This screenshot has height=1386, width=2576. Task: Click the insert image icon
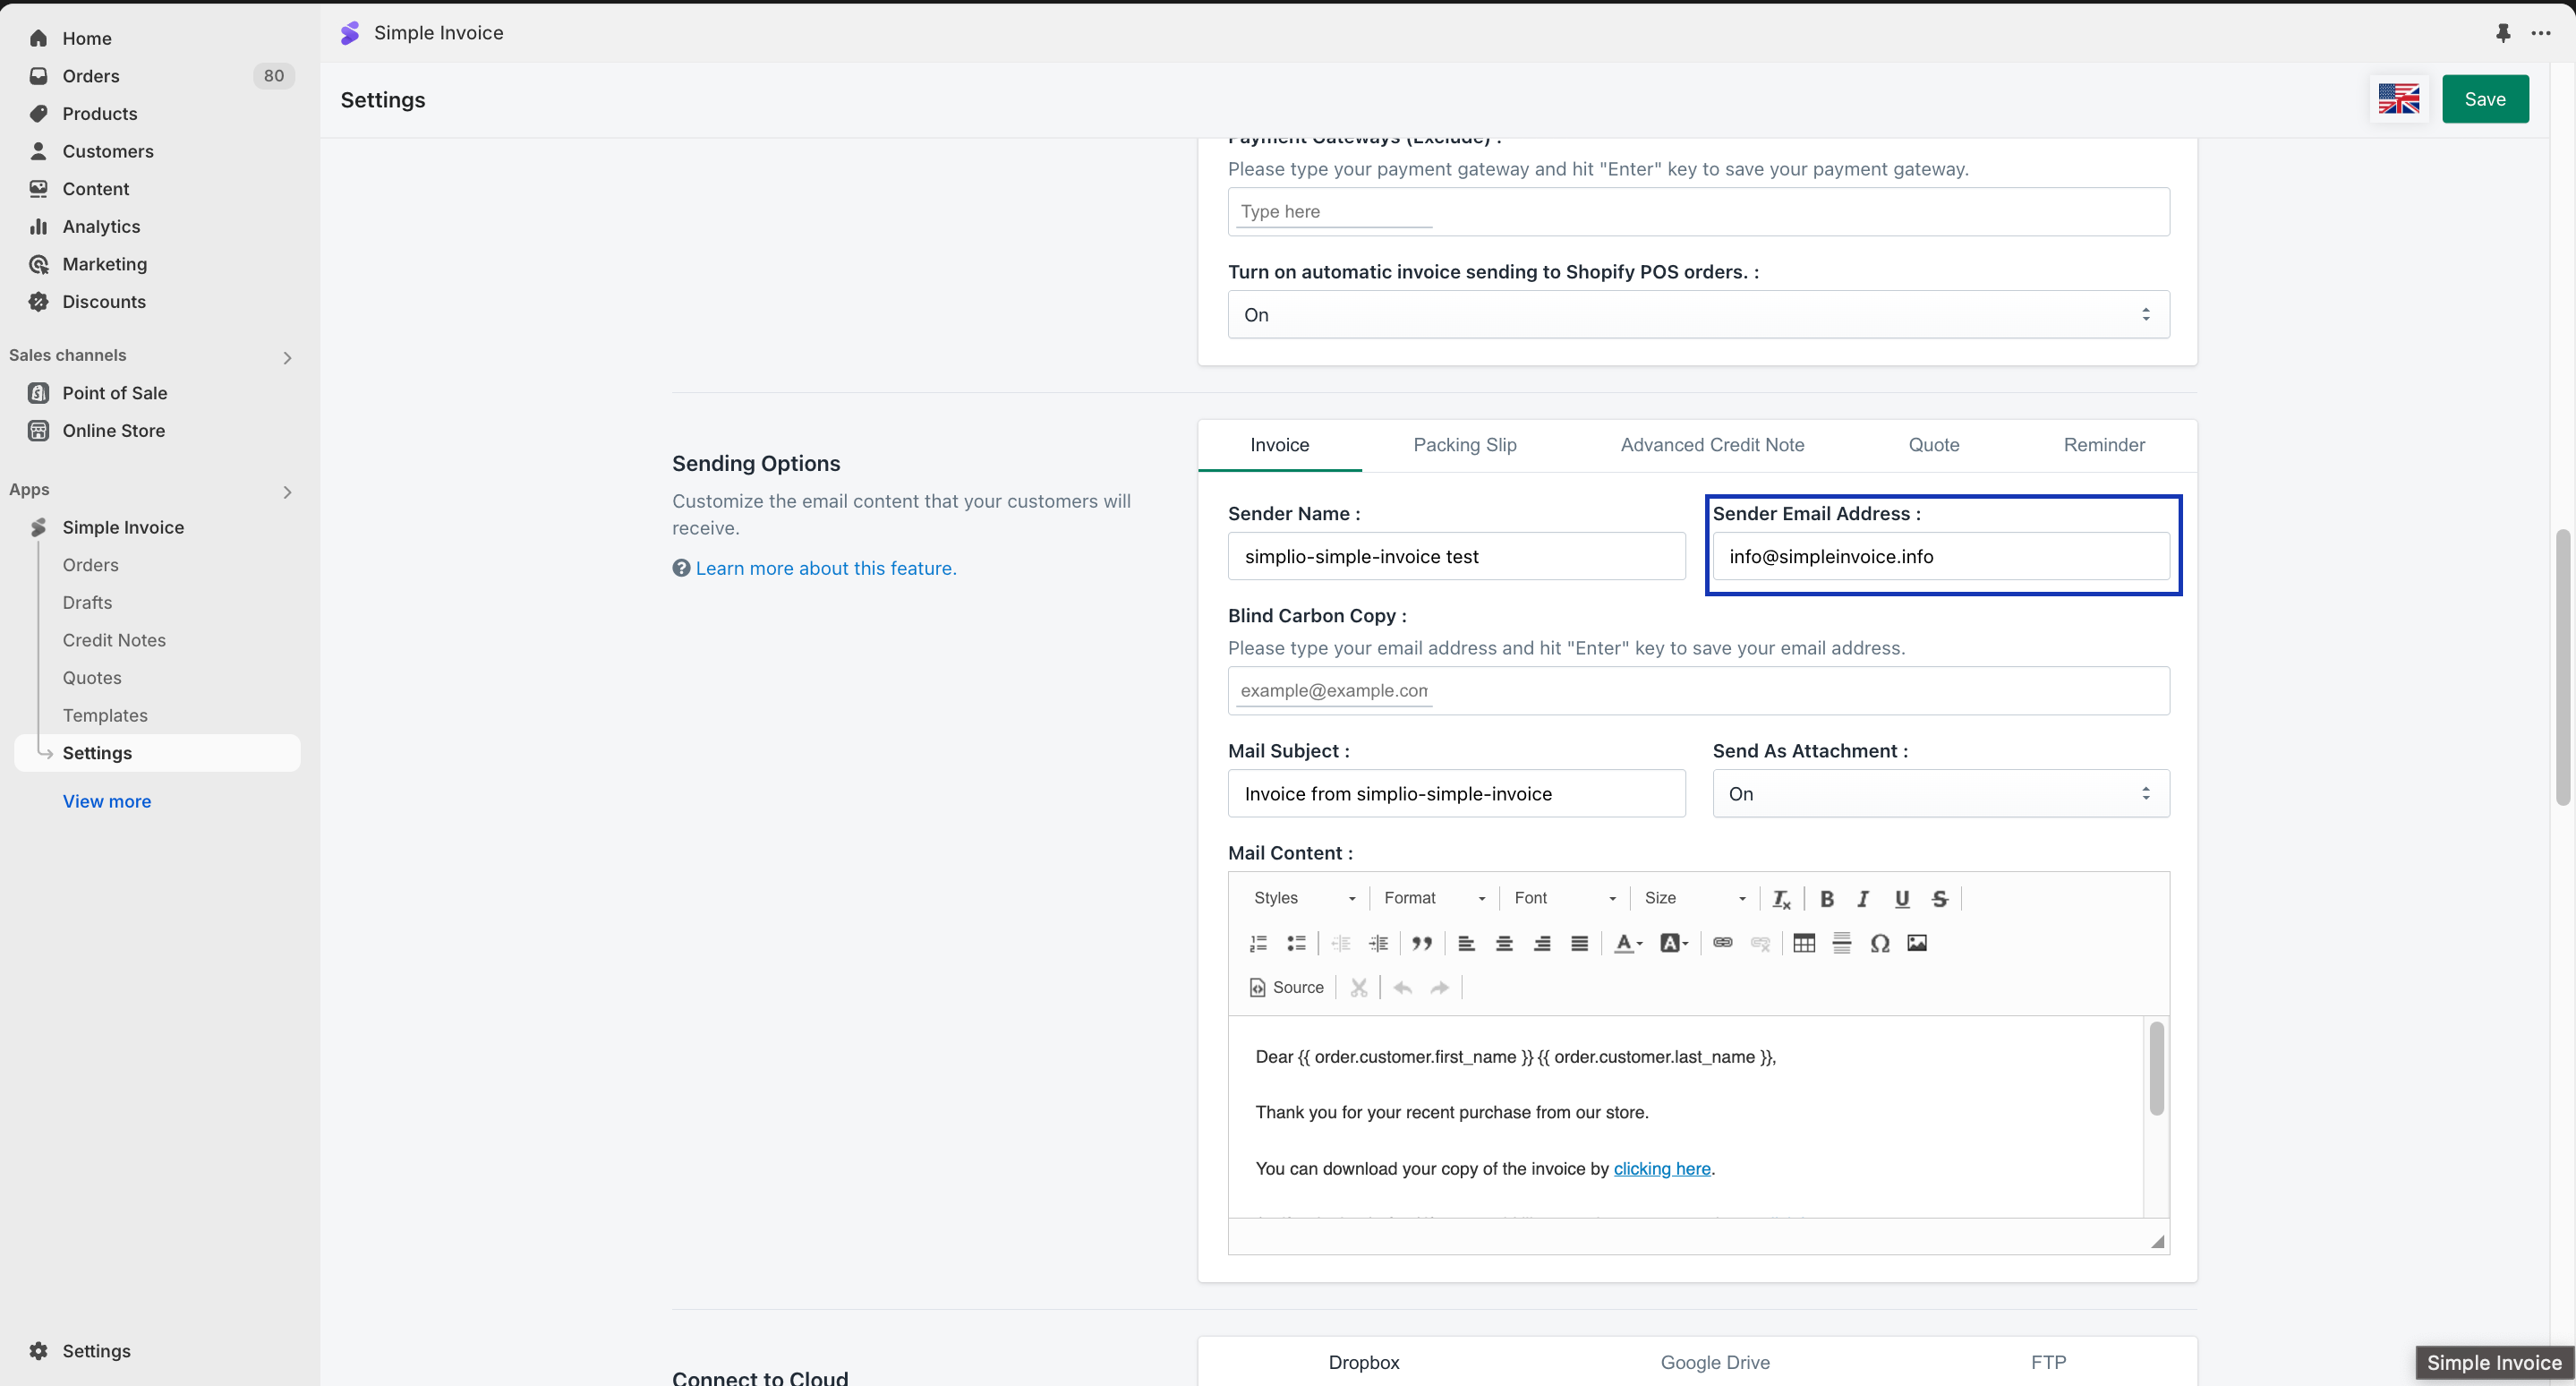coord(1916,943)
